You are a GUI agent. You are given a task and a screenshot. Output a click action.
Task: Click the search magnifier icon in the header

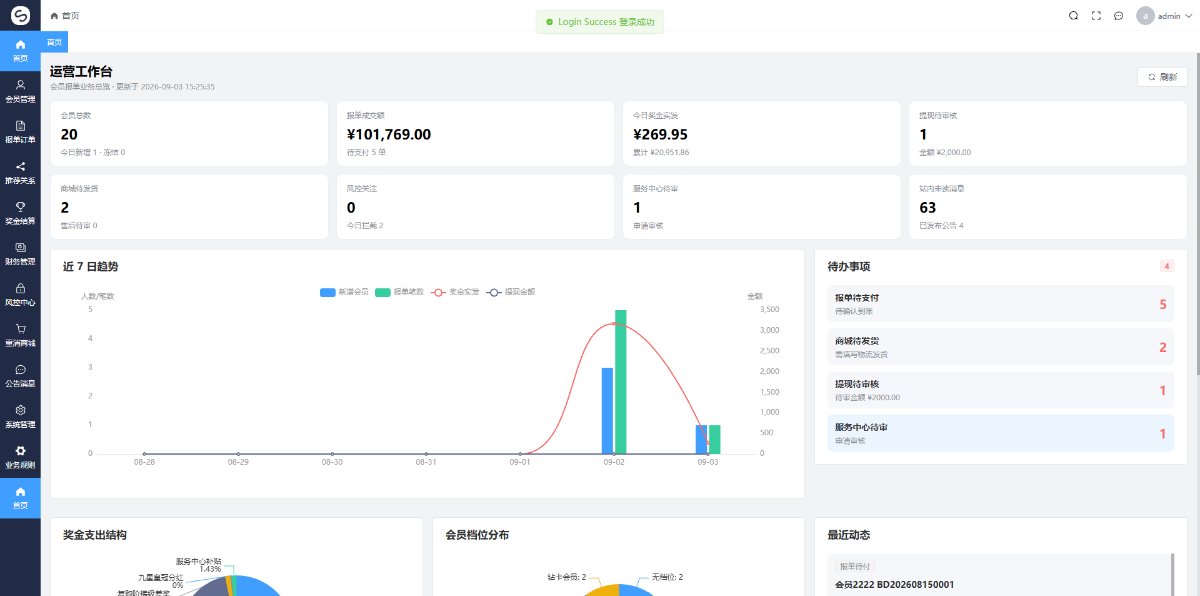(1073, 16)
